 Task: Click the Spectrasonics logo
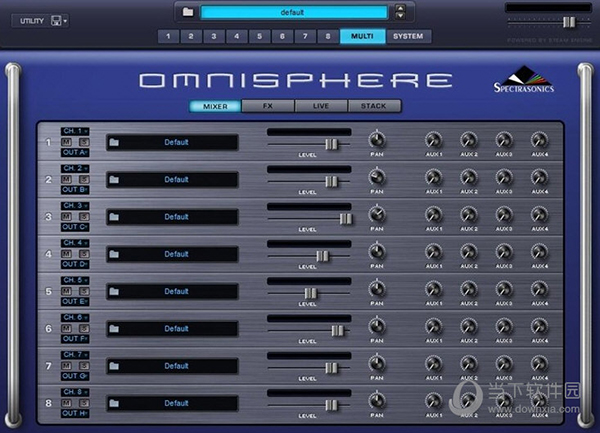(524, 80)
